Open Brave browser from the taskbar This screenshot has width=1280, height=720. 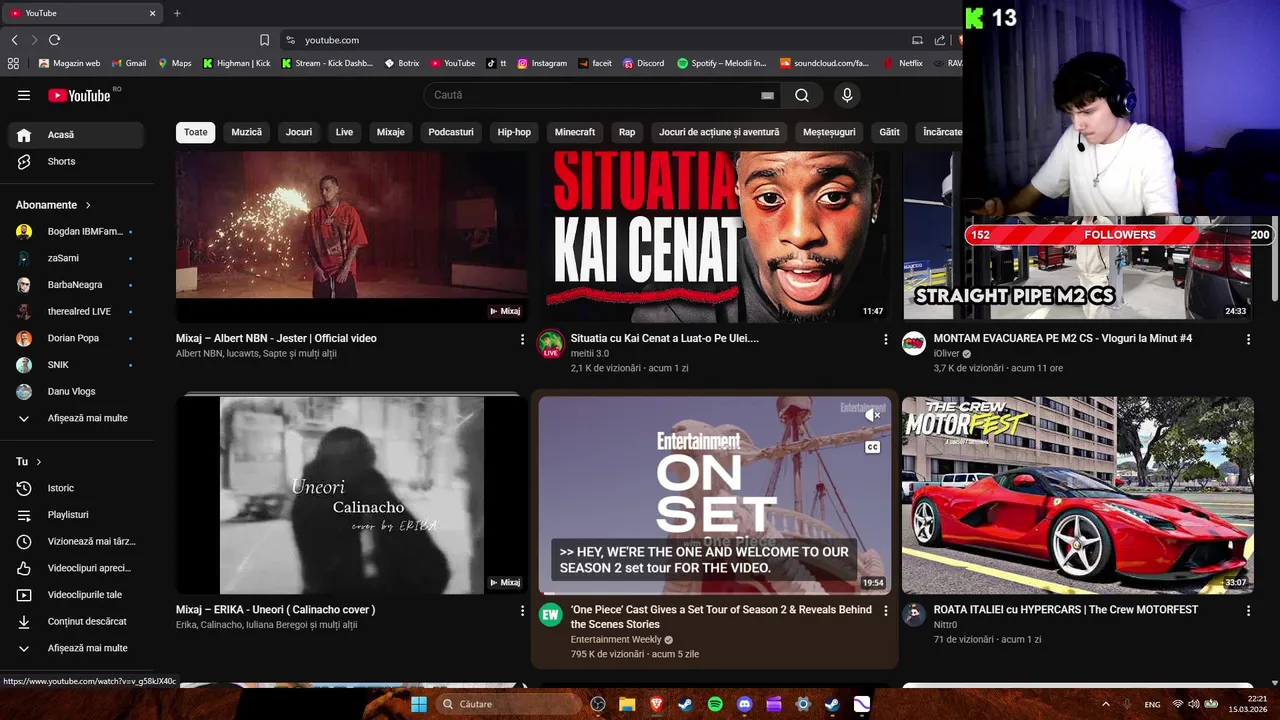coord(656,704)
